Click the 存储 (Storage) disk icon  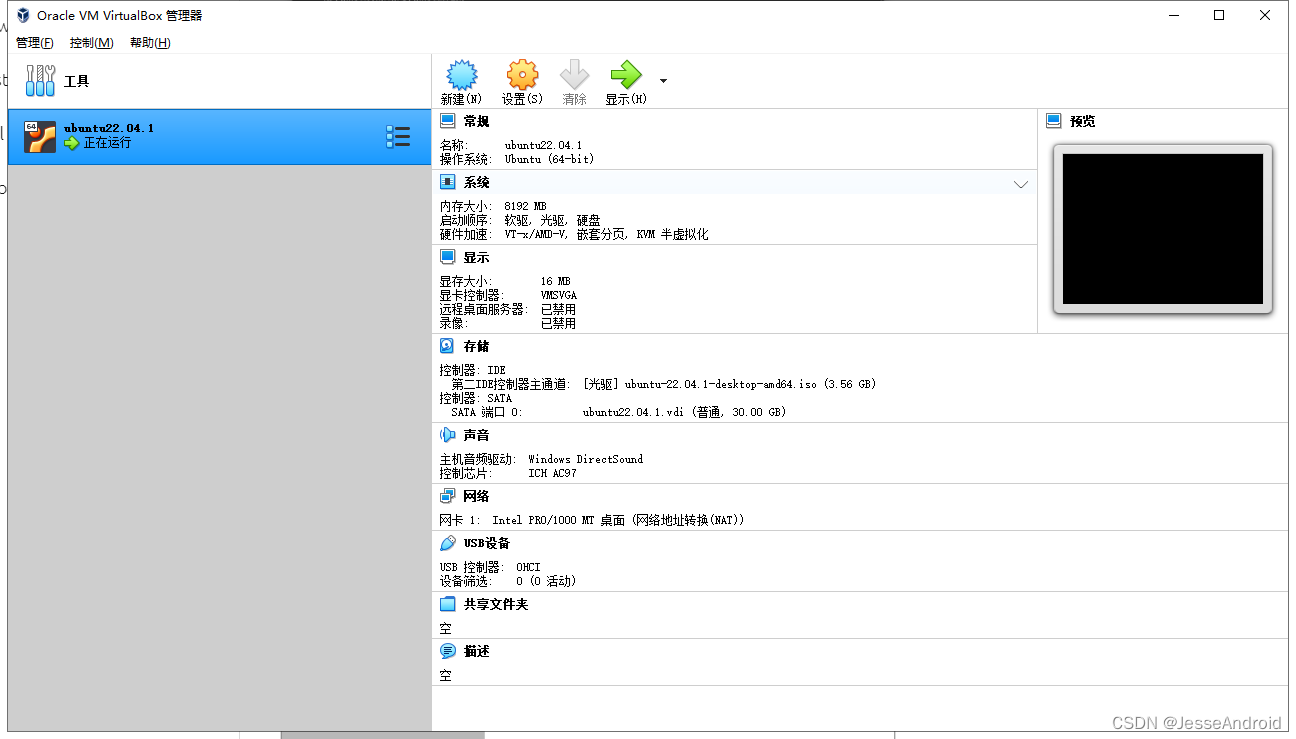point(447,346)
